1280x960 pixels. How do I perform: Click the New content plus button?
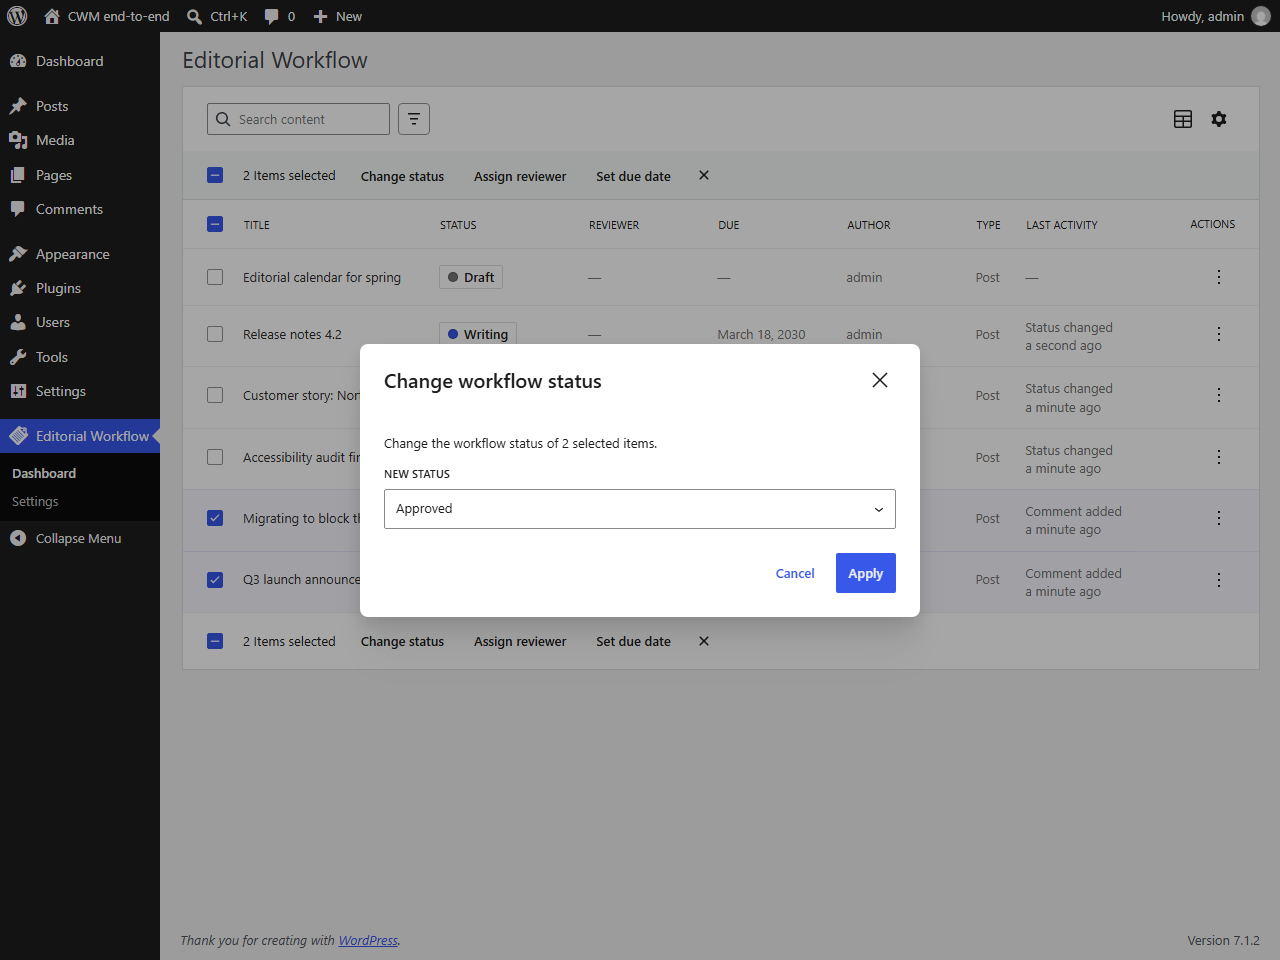pos(337,16)
